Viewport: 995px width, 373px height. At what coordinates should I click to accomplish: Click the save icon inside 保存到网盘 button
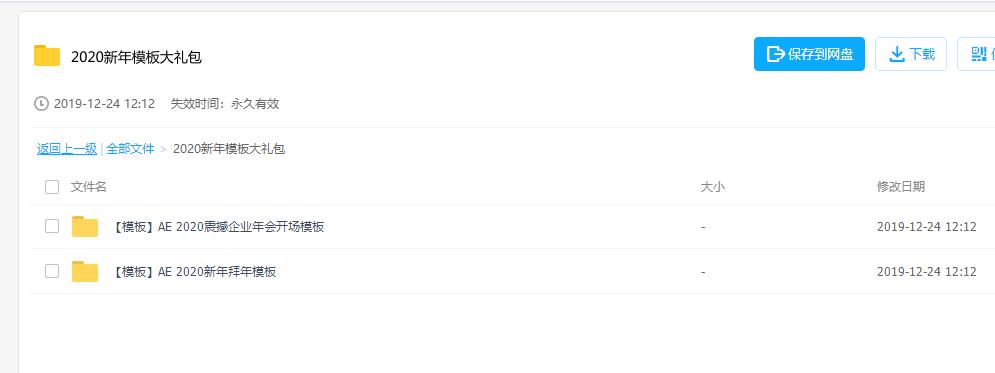775,54
